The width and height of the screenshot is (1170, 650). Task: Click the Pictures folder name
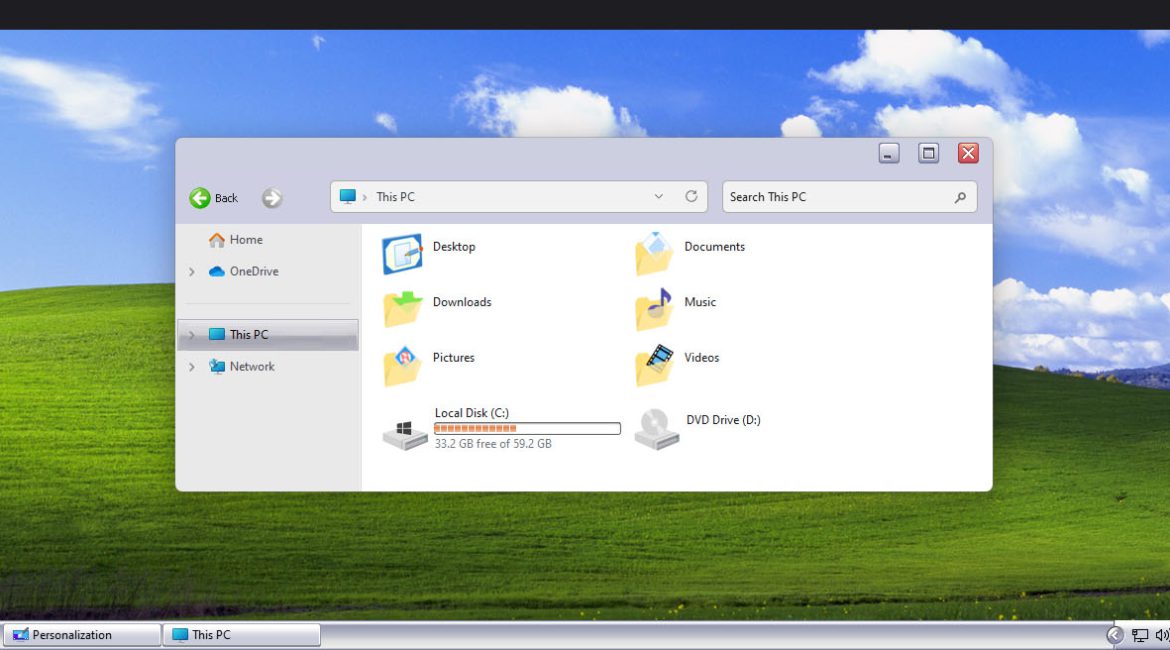tap(454, 357)
